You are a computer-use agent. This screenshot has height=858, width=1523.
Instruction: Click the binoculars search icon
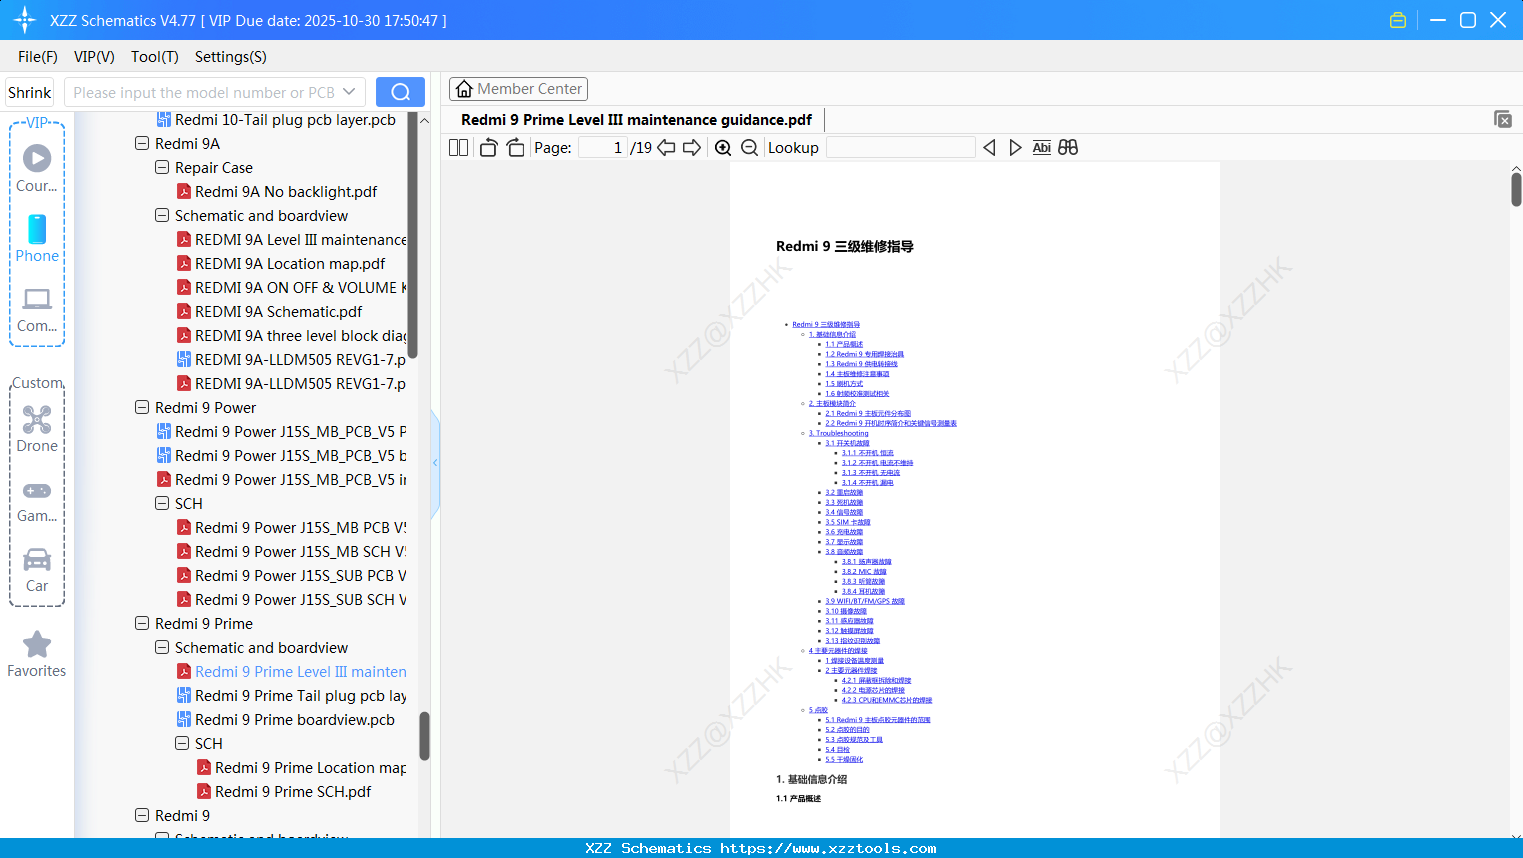point(1068,148)
